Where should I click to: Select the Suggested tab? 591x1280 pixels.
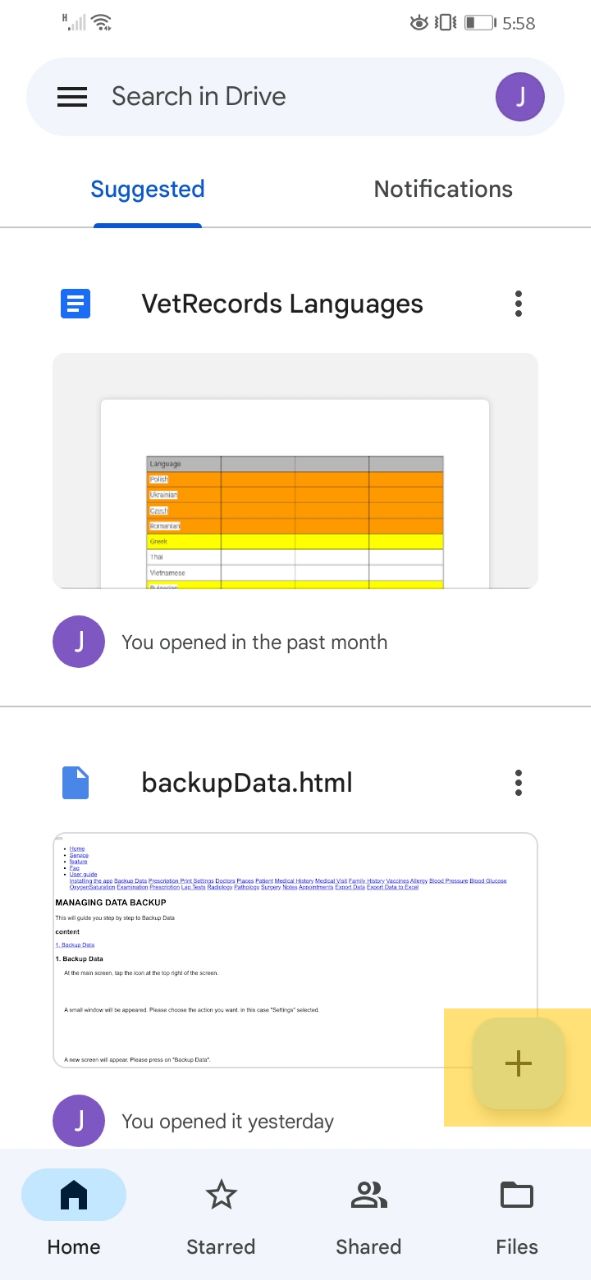(148, 189)
